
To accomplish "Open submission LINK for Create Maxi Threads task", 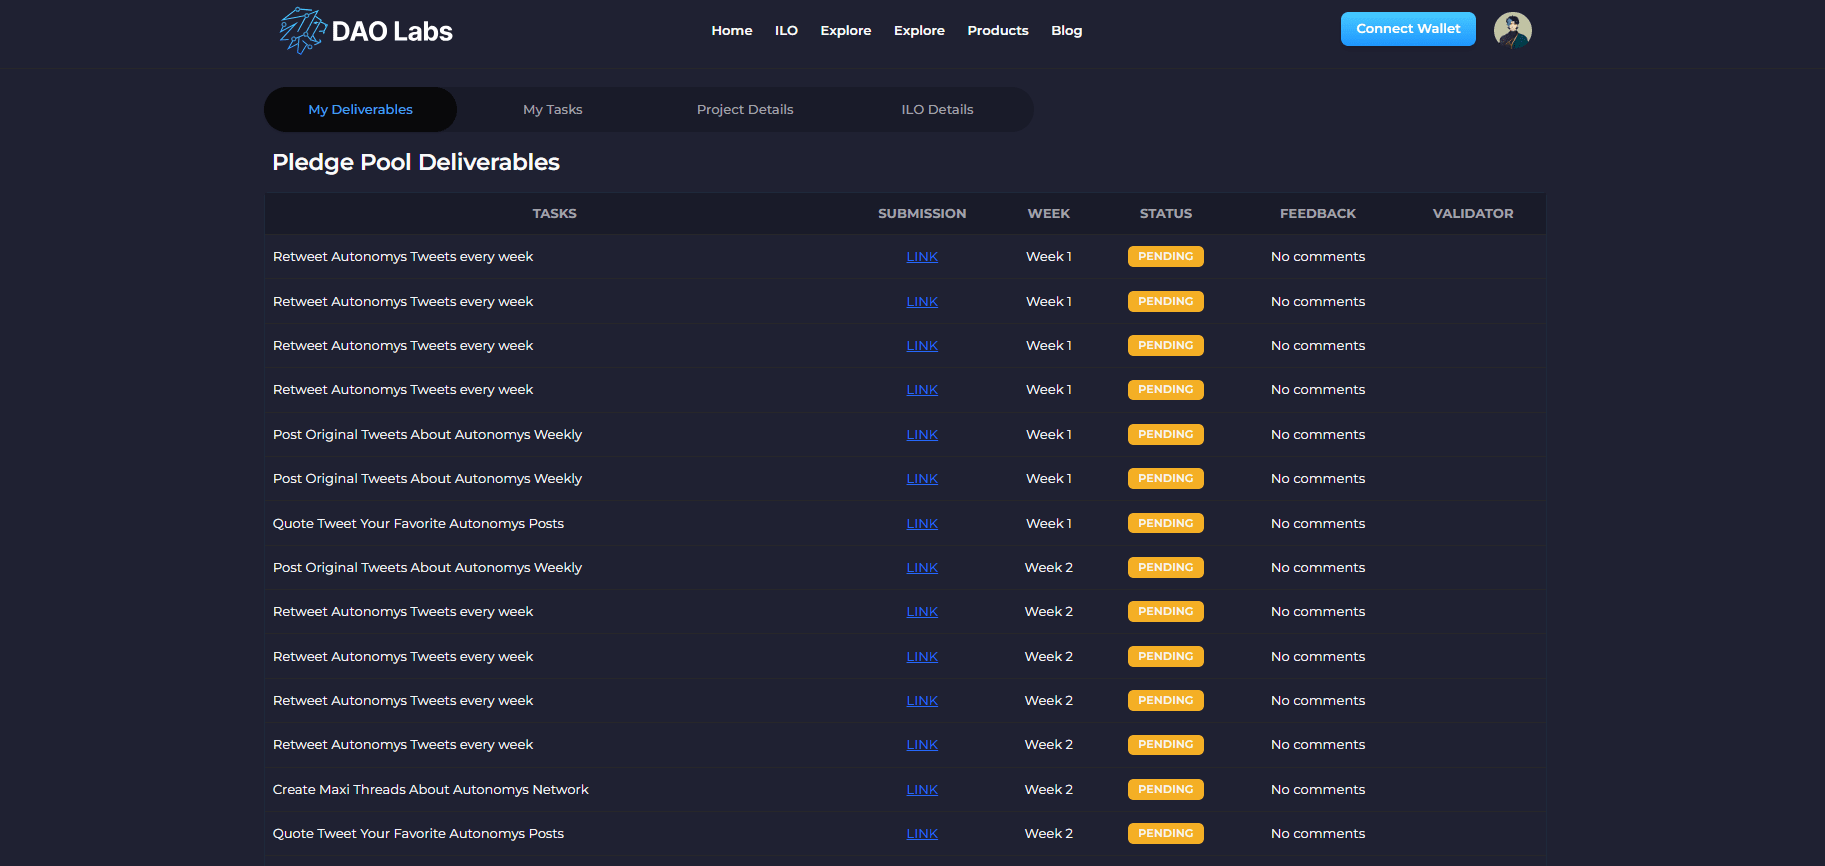I will pos(921,790).
